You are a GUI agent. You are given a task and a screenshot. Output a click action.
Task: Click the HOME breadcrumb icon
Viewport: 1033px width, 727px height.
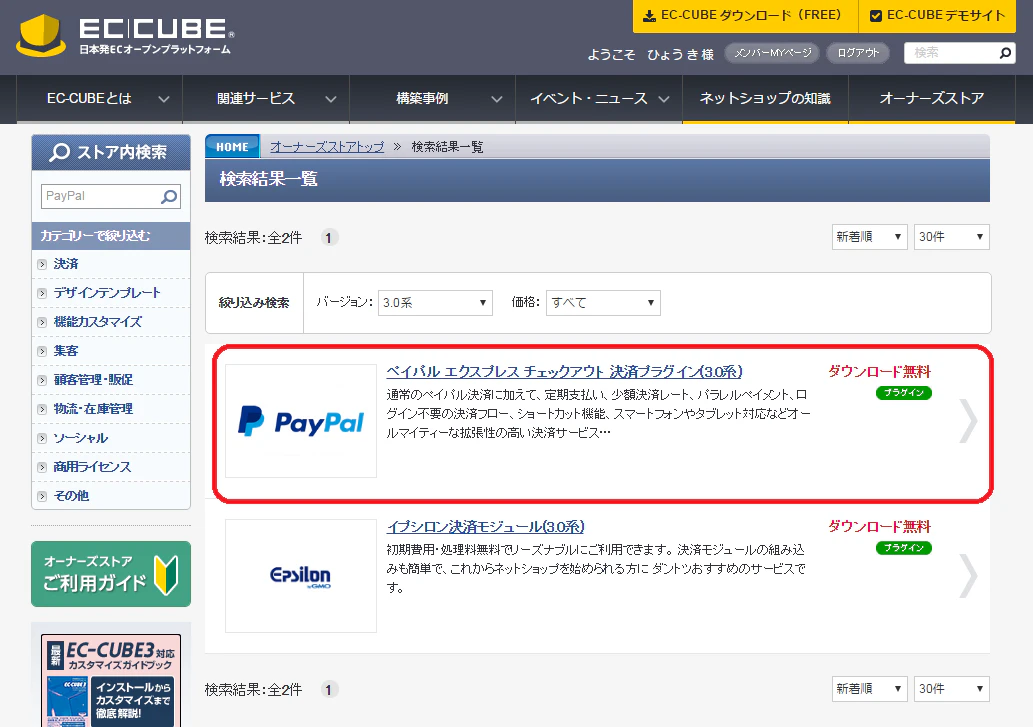[x=233, y=147]
